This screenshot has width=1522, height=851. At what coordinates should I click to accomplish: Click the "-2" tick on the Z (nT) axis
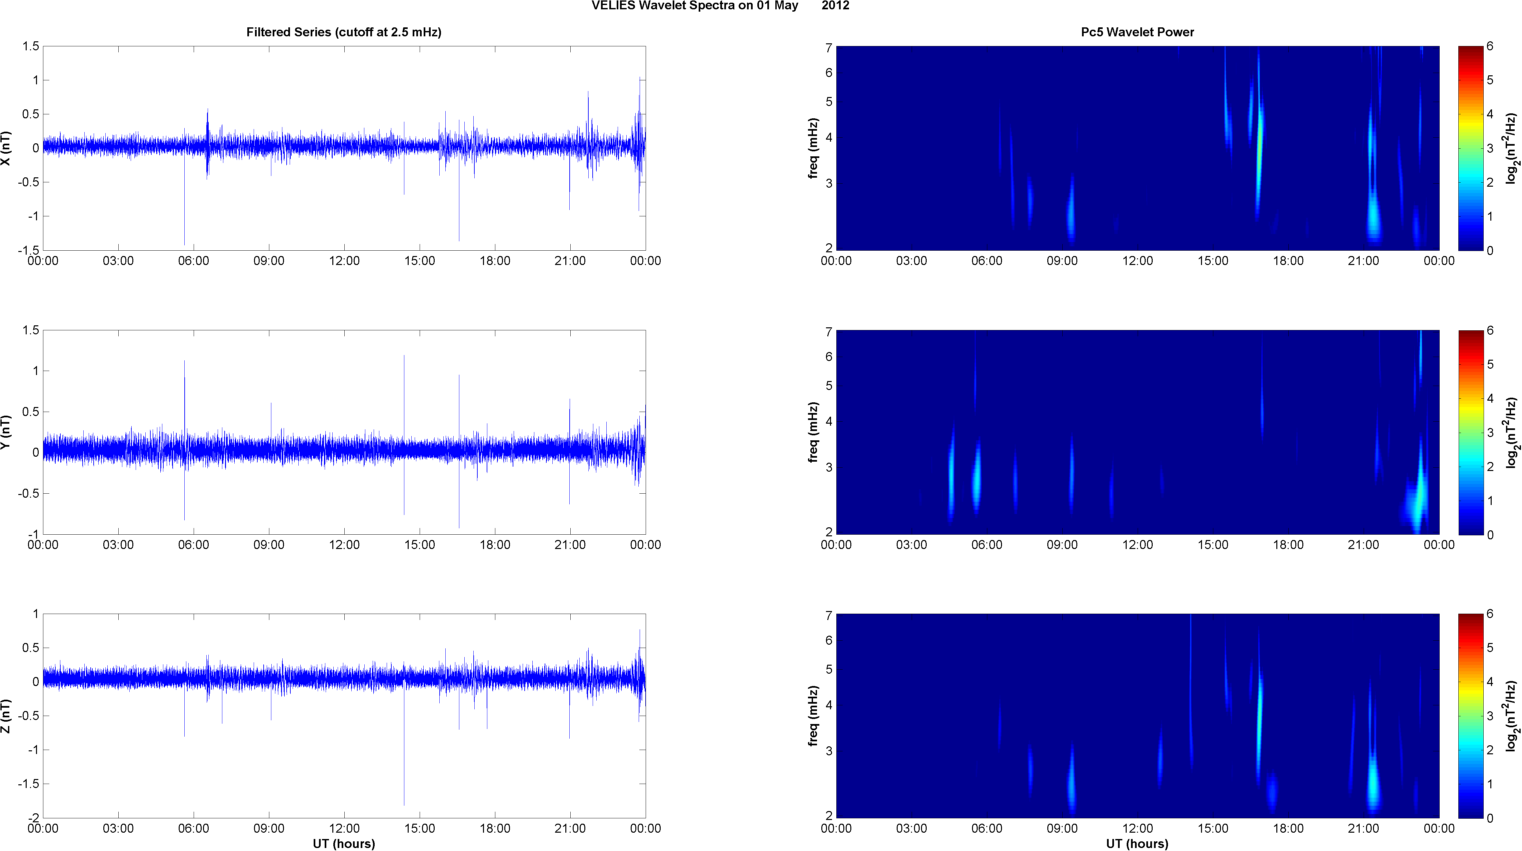33,818
